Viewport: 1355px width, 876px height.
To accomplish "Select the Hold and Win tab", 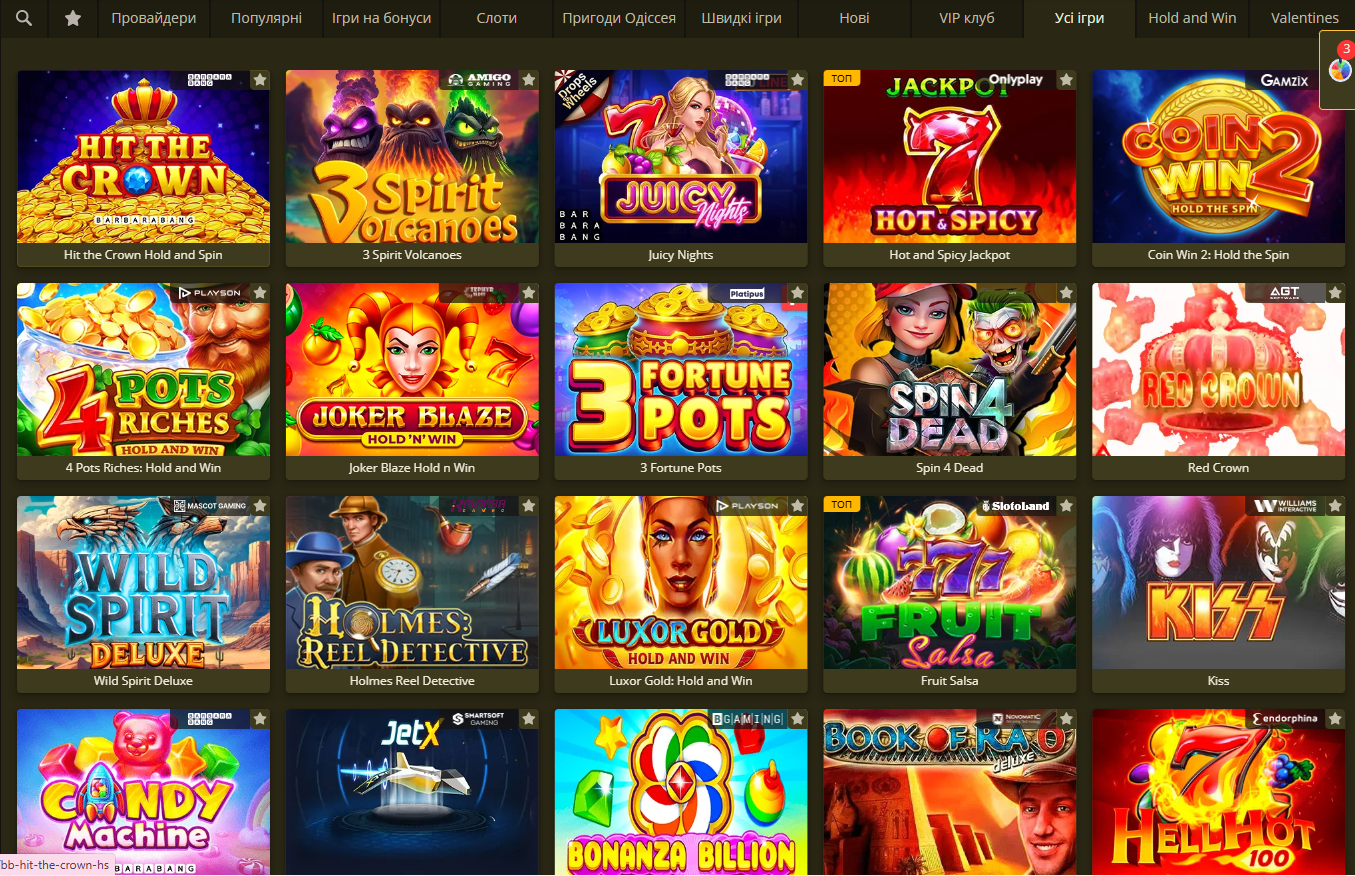I will point(1192,18).
